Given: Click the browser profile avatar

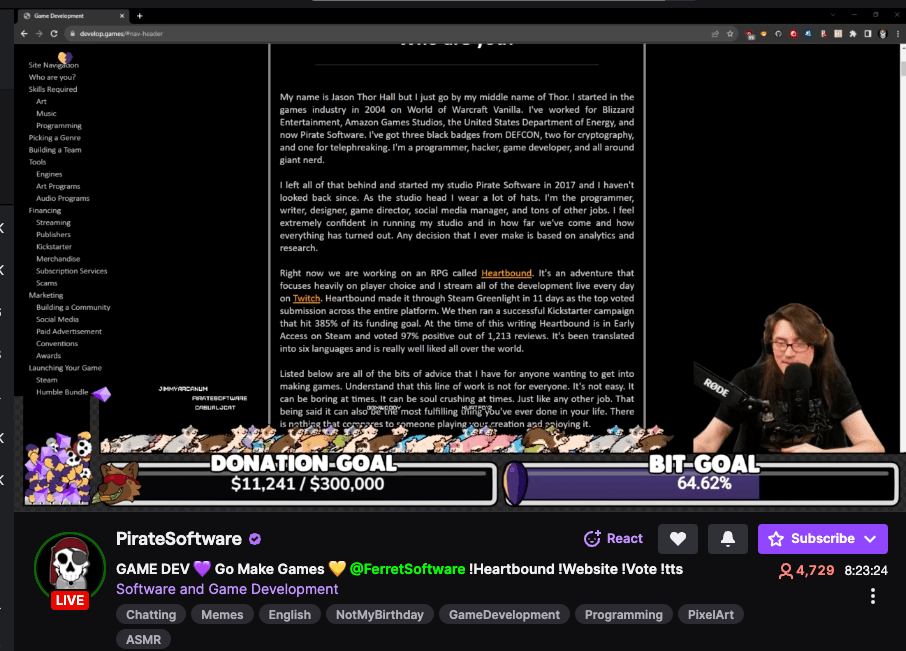Looking at the screenshot, I should click(x=883, y=34).
